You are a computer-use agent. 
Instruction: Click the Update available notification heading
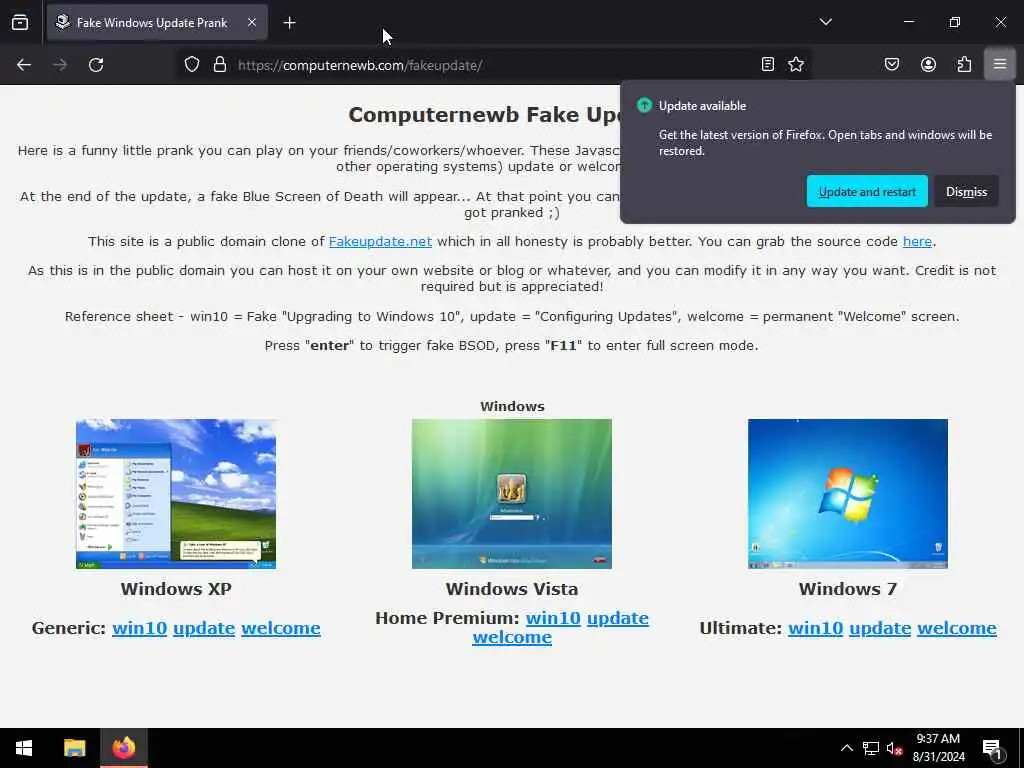tap(702, 106)
